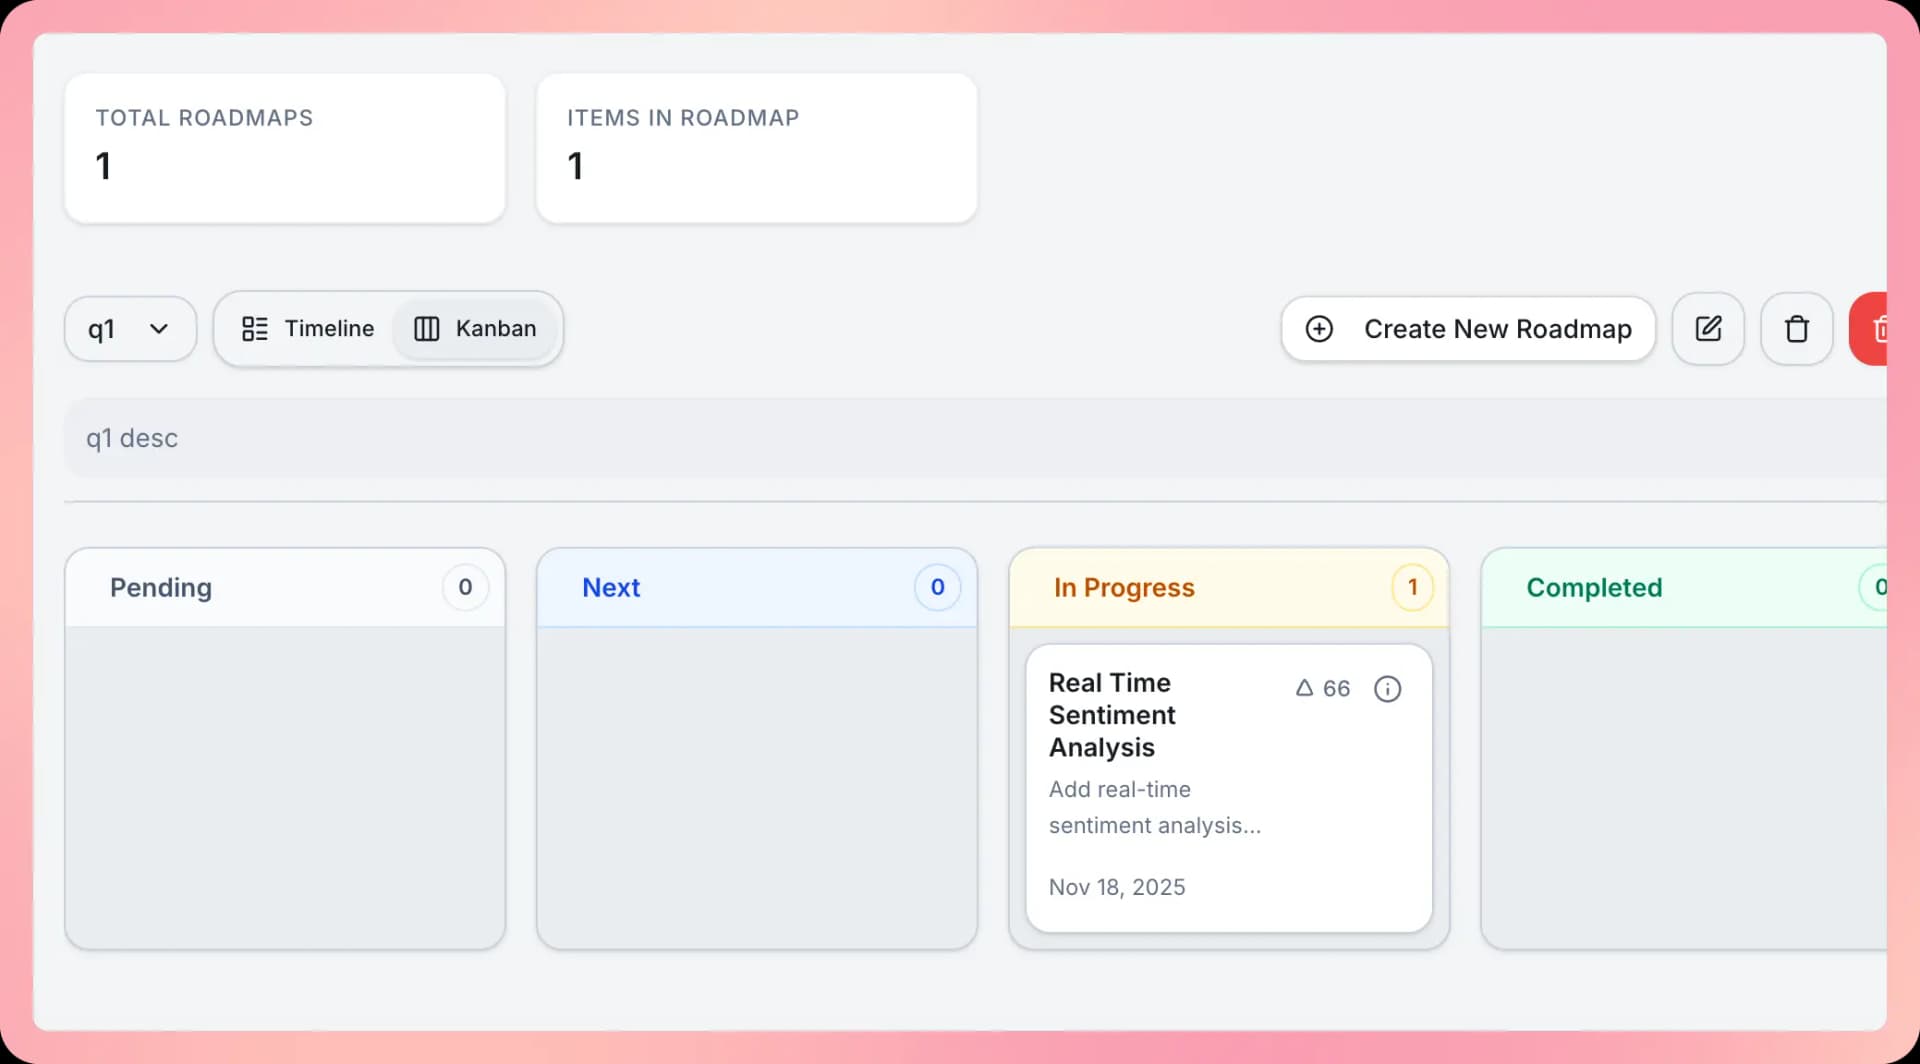The height and width of the screenshot is (1064, 1920).
Task: Switch to Kanban view
Action: 476,329
